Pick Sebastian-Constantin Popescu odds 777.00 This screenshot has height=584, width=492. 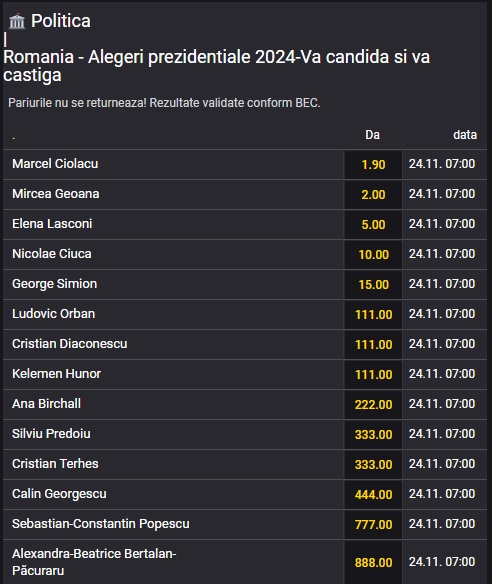coord(373,524)
